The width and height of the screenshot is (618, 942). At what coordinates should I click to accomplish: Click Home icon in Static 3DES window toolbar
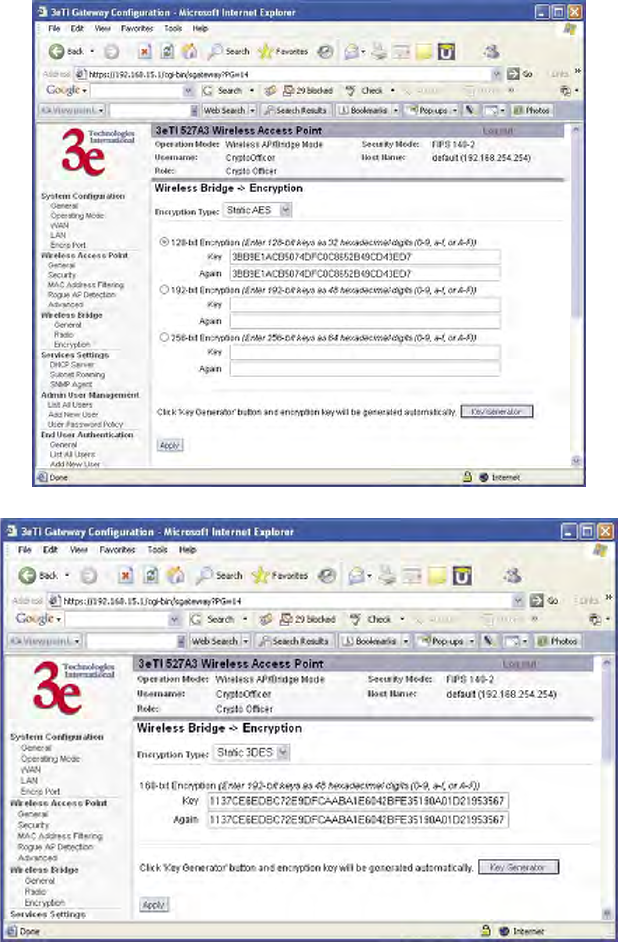coord(175,576)
